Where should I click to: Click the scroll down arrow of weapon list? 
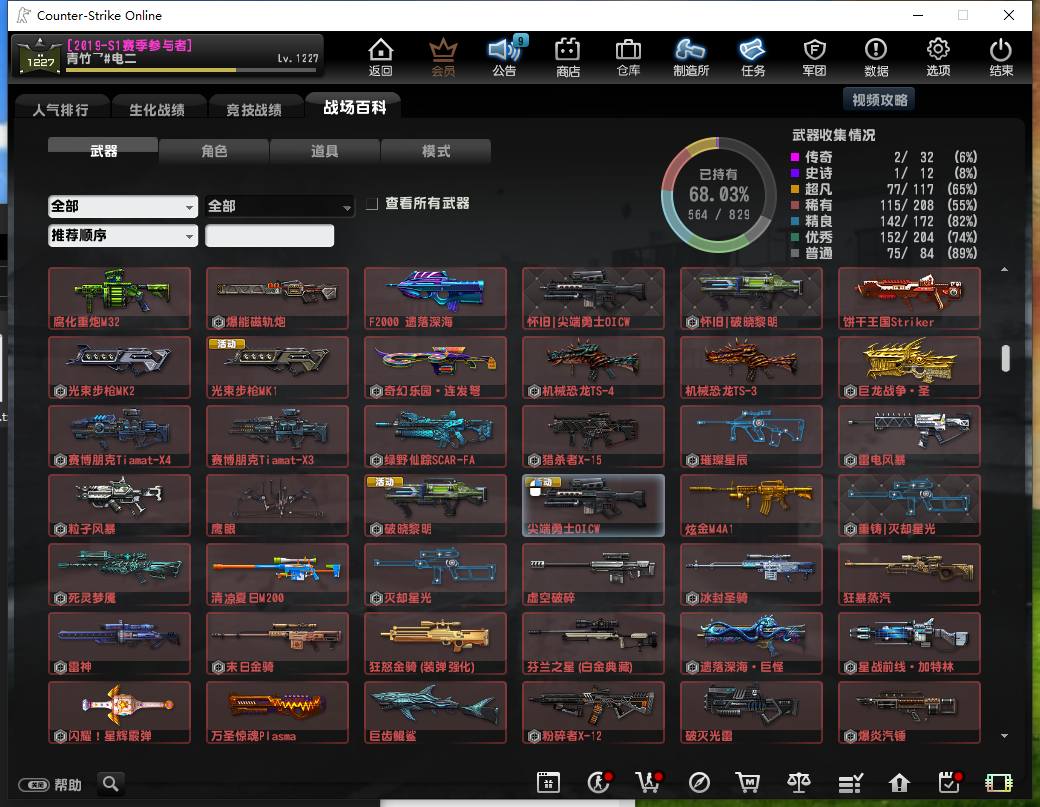pyautogui.click(x=1005, y=735)
